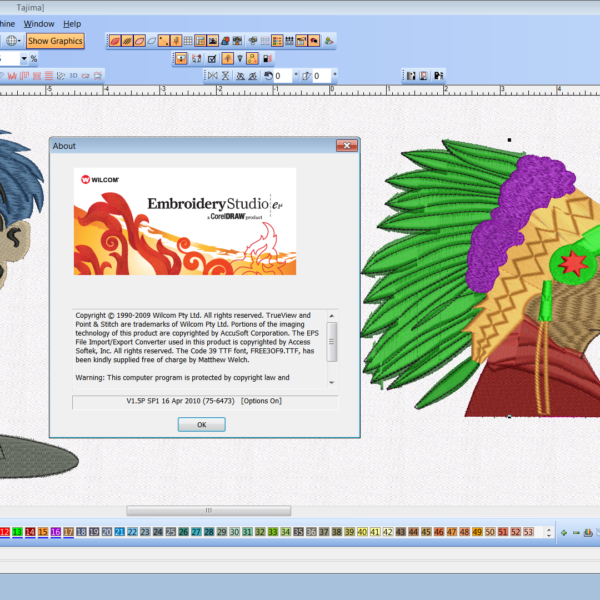This screenshot has height=600, width=600.
Task: Click the green minus icon to remove a color
Action: click(x=576, y=532)
